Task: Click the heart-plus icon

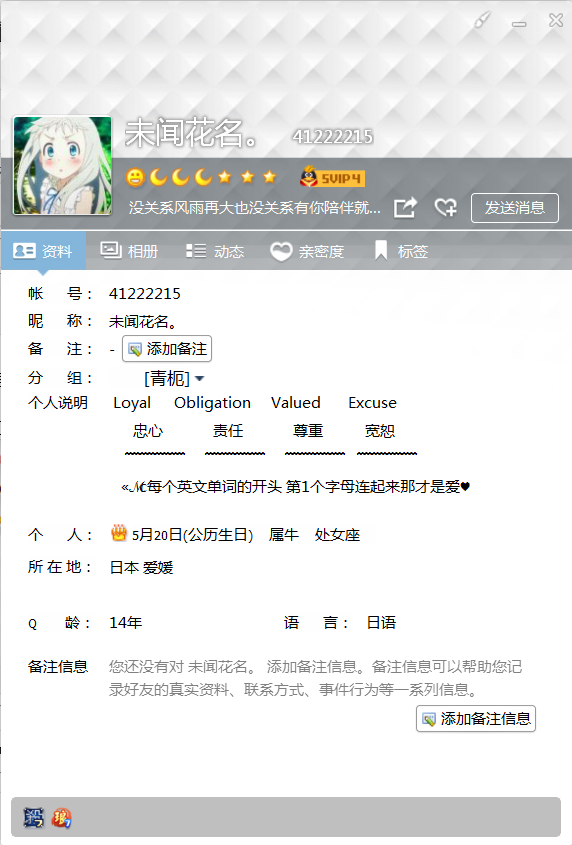Action: pos(446,207)
